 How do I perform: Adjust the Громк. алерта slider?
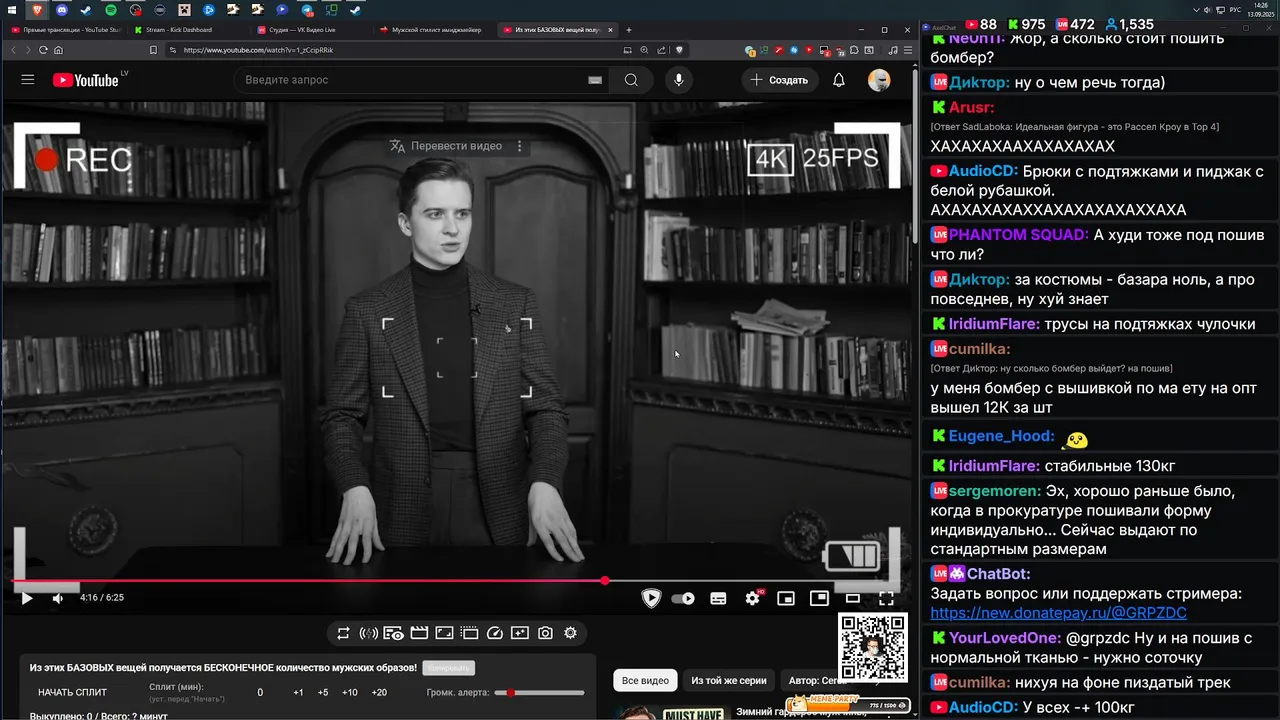pos(541,692)
